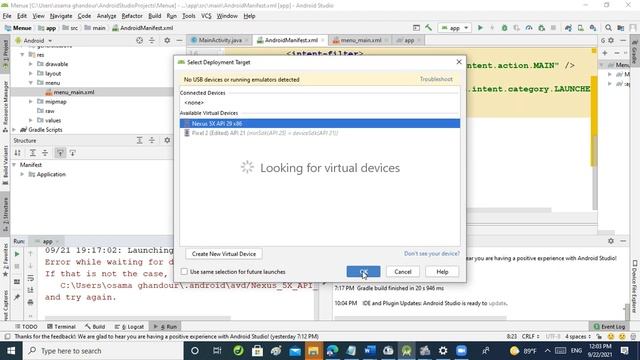Select Nexus 5X API 29 x86 device
The height and width of the screenshot is (360, 640).
pyautogui.click(x=320, y=123)
